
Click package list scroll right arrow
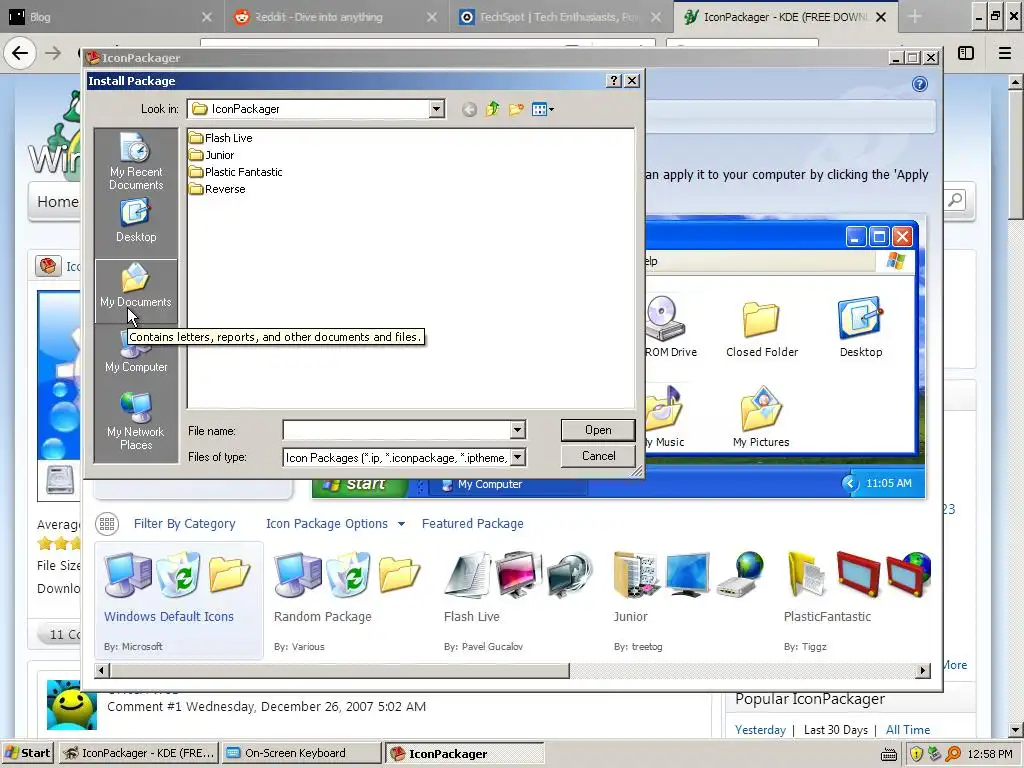point(922,671)
